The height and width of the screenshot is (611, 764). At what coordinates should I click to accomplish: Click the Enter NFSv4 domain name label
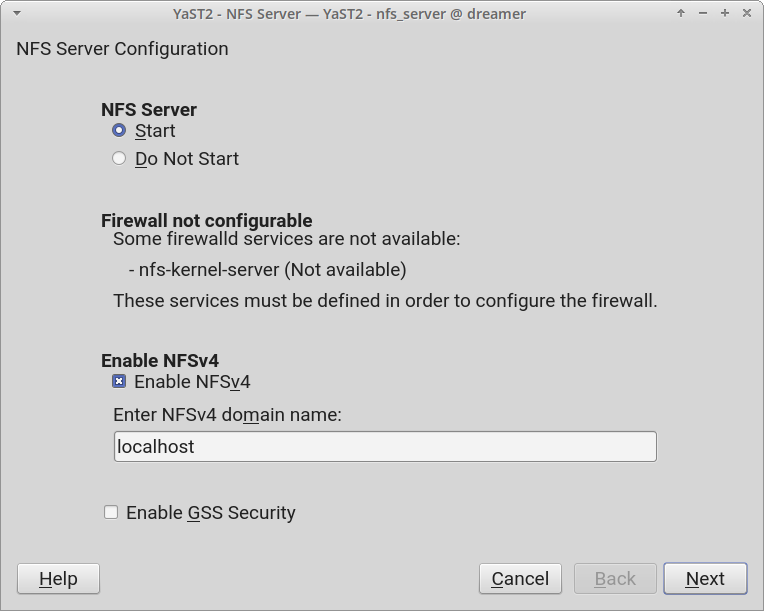tap(228, 414)
